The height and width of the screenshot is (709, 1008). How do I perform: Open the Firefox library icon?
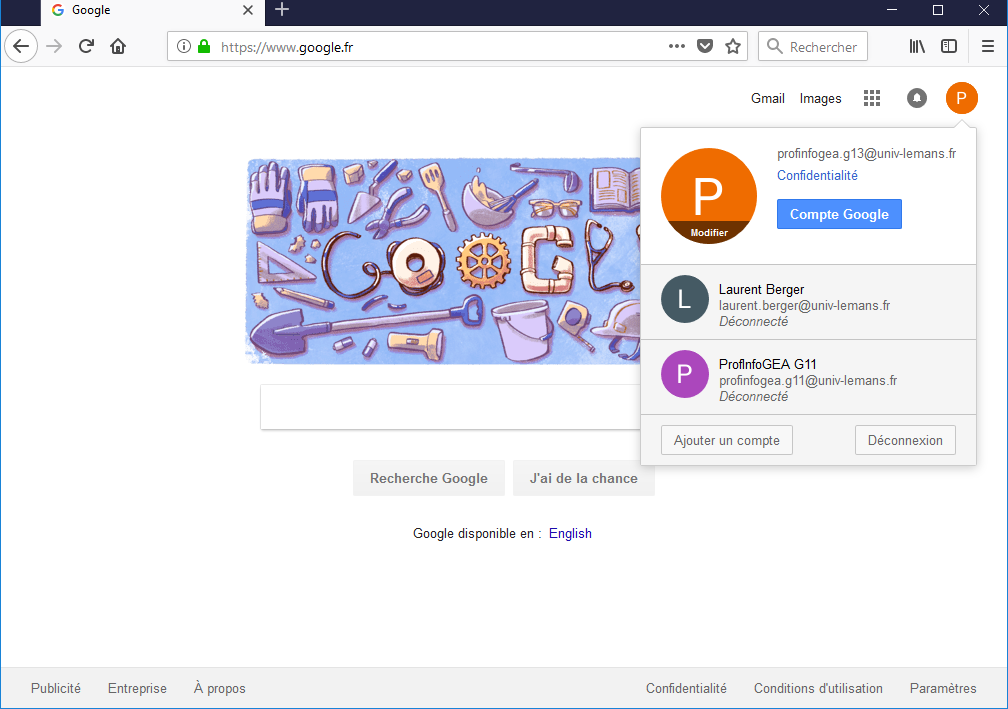pyautogui.click(x=917, y=46)
